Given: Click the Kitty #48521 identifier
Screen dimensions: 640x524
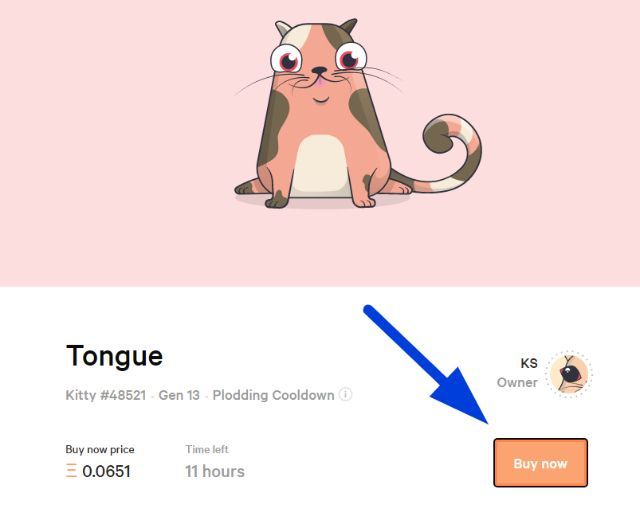Looking at the screenshot, I should (x=106, y=395).
